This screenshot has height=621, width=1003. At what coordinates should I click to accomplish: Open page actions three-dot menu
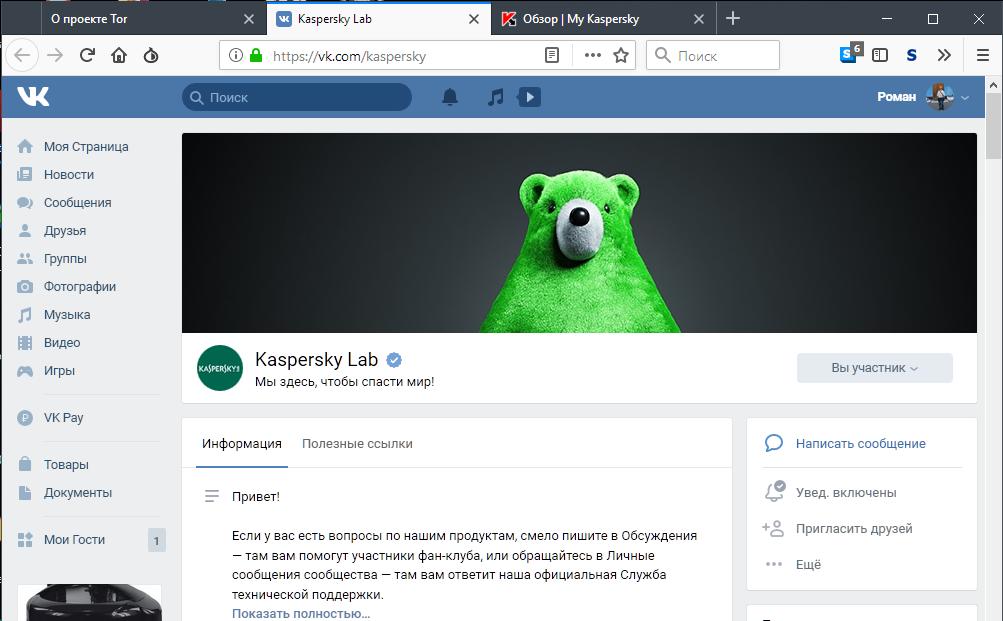pos(593,55)
